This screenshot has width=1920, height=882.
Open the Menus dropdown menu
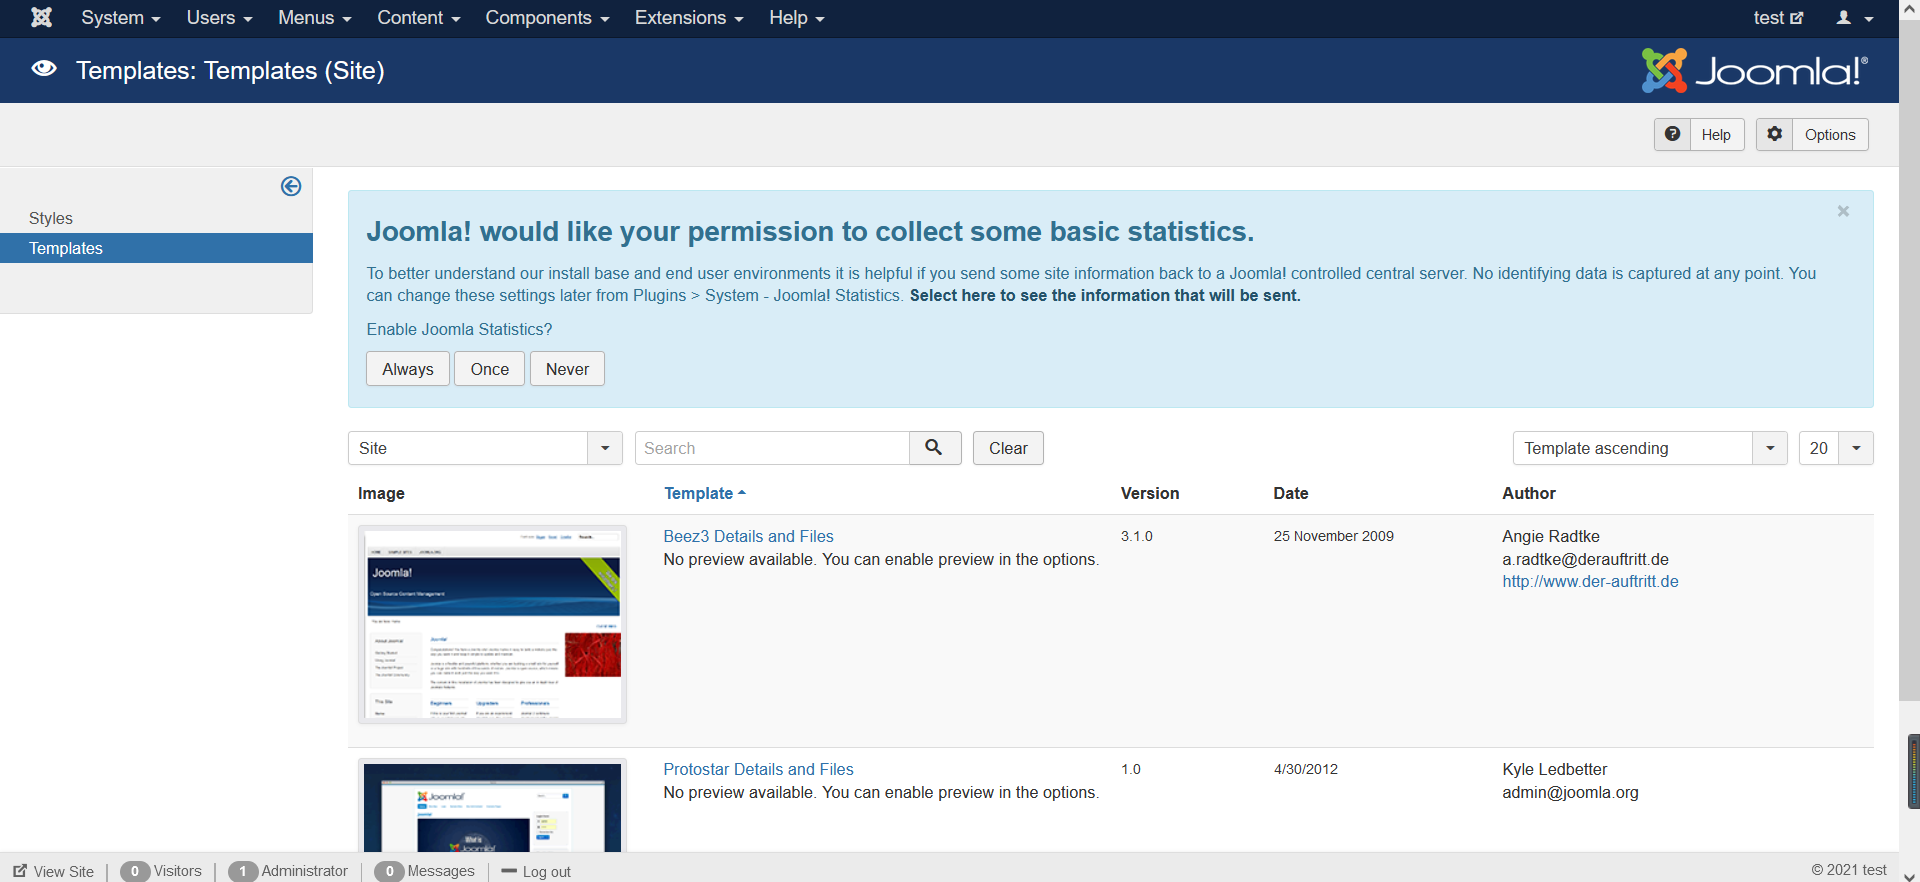(x=315, y=18)
